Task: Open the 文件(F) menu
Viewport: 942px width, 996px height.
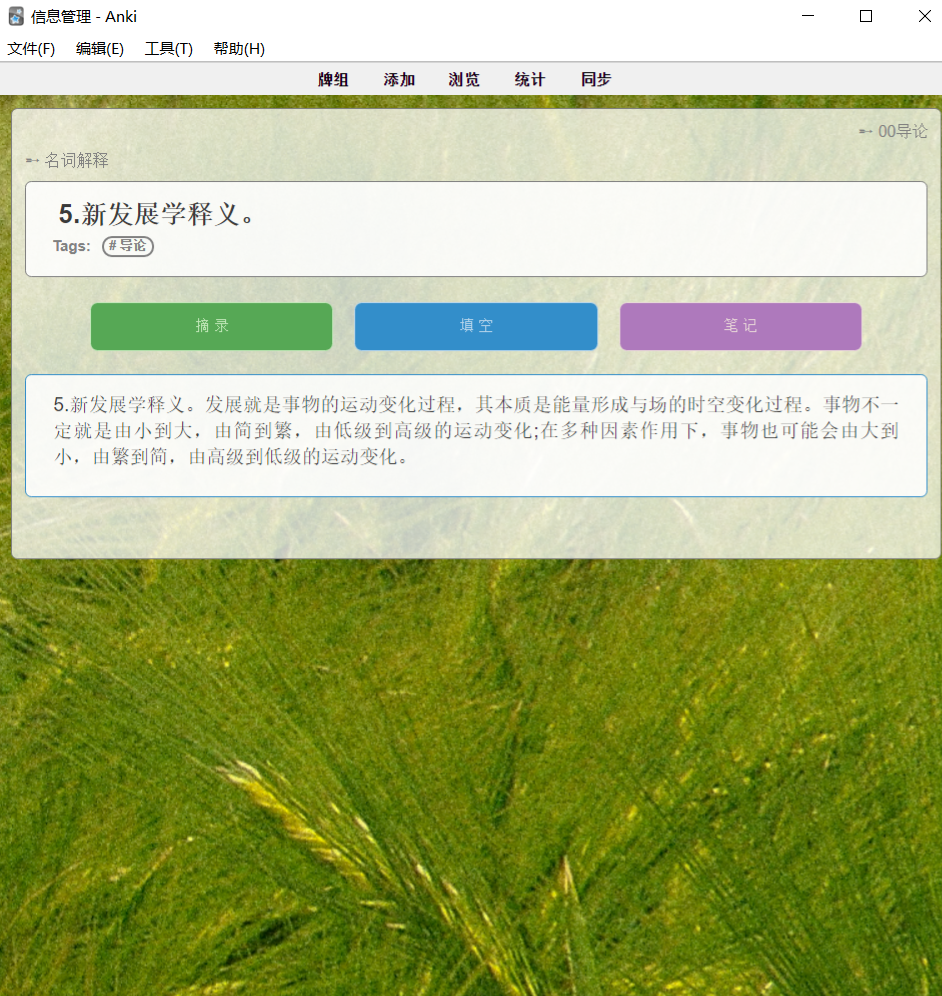Action: 31,49
